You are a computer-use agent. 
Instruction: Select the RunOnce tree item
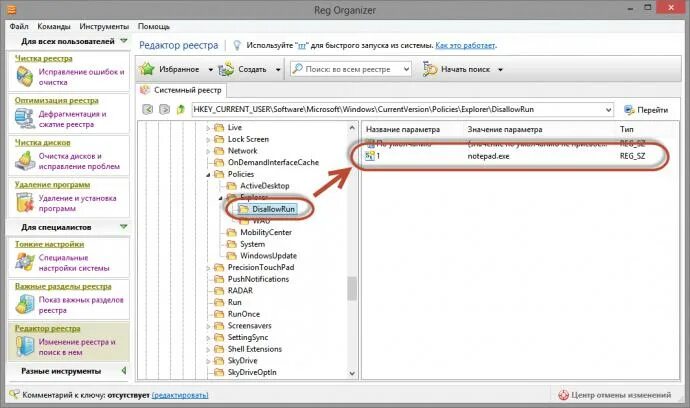click(244, 314)
